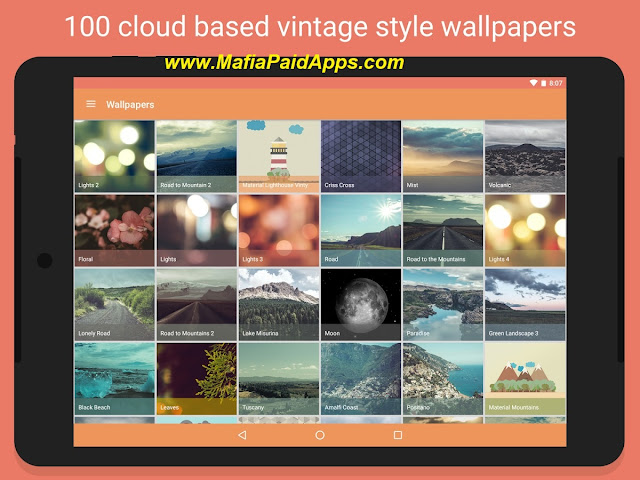This screenshot has width=640, height=480.
Task: Open the Tuscany wallpaper
Action: pos(279,379)
